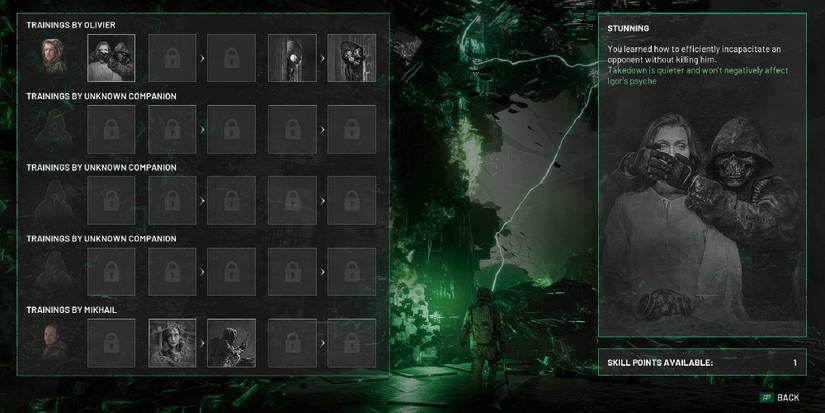825x413 pixels.
Task: Click last locked slot in second Unknown Companion row
Action: 351,200
